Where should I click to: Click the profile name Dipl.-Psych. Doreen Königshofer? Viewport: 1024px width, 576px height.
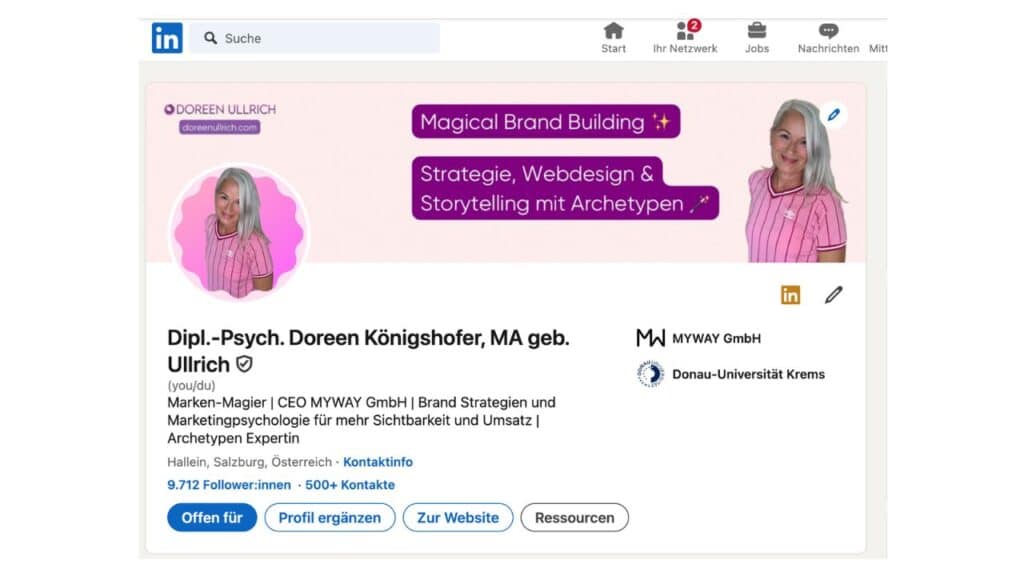368,351
